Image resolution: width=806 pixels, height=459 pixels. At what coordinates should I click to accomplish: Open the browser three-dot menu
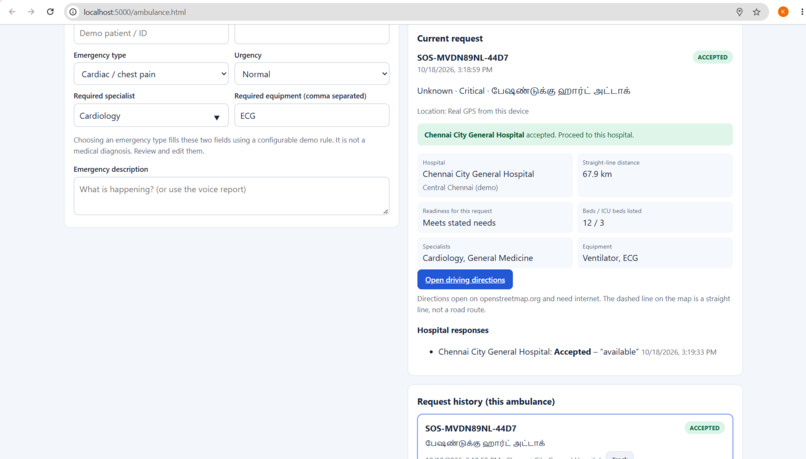click(801, 12)
